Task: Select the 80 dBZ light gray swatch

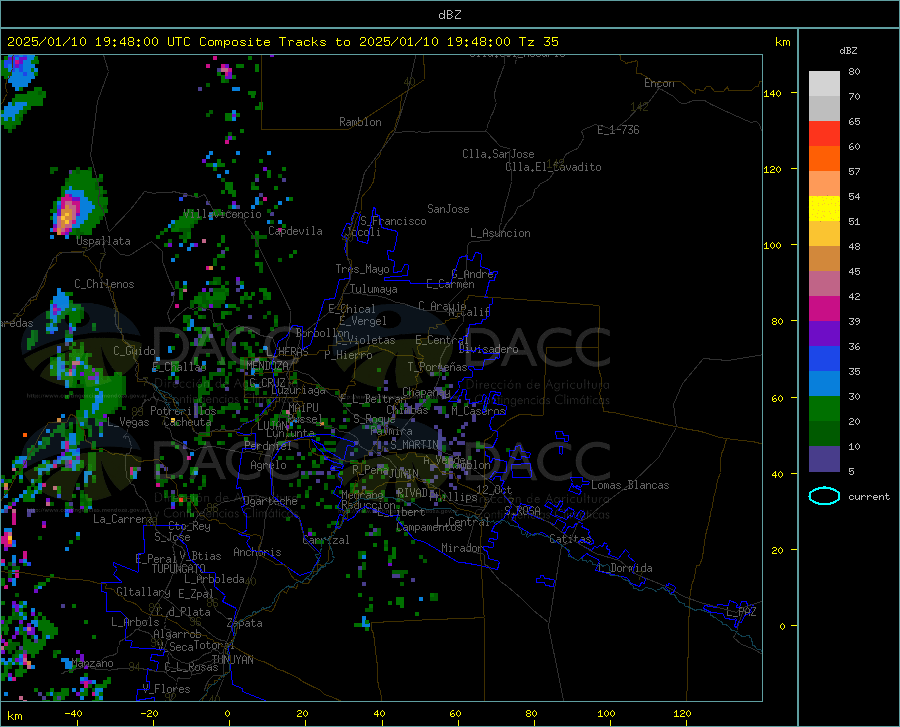Action: tap(824, 84)
